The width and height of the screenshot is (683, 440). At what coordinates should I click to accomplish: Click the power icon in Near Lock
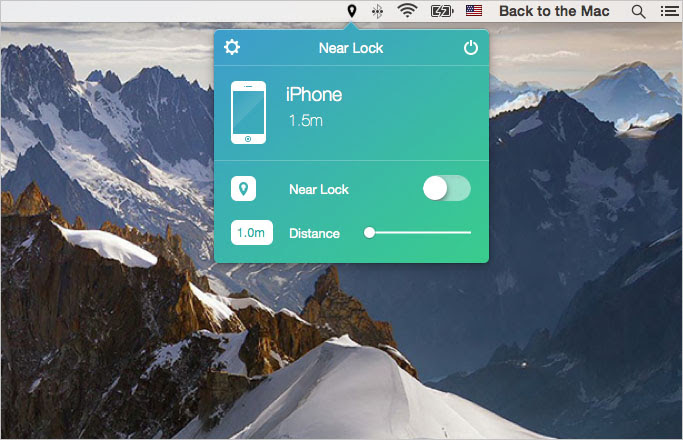471,47
